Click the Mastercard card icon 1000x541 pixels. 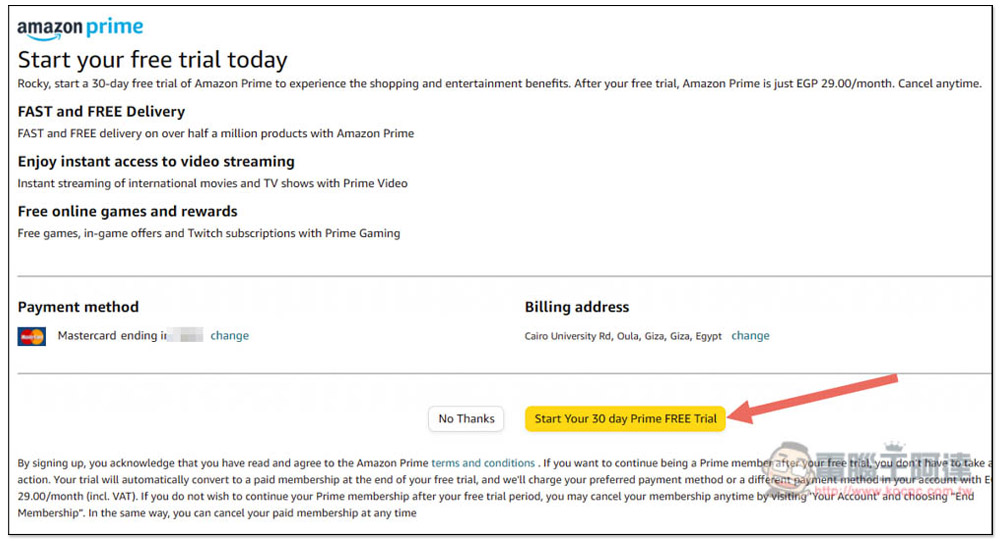(x=31, y=336)
